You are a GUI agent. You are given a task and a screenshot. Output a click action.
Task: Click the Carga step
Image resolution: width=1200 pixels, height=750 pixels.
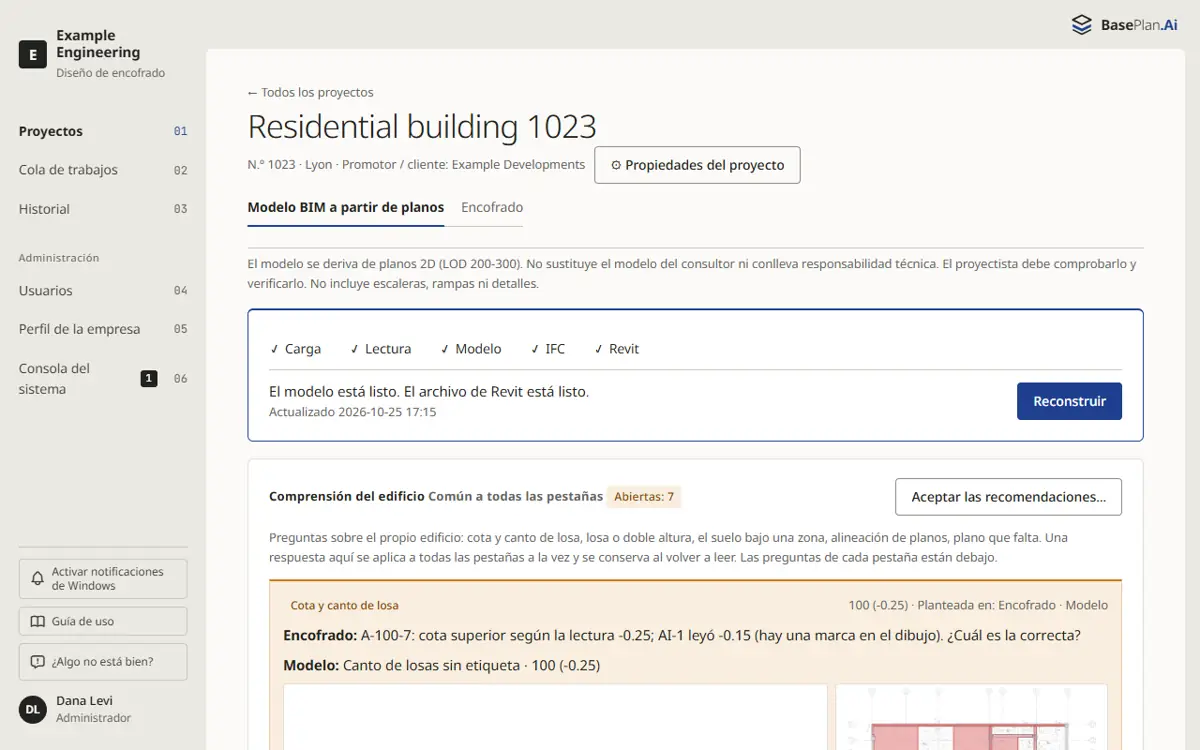tap(296, 349)
